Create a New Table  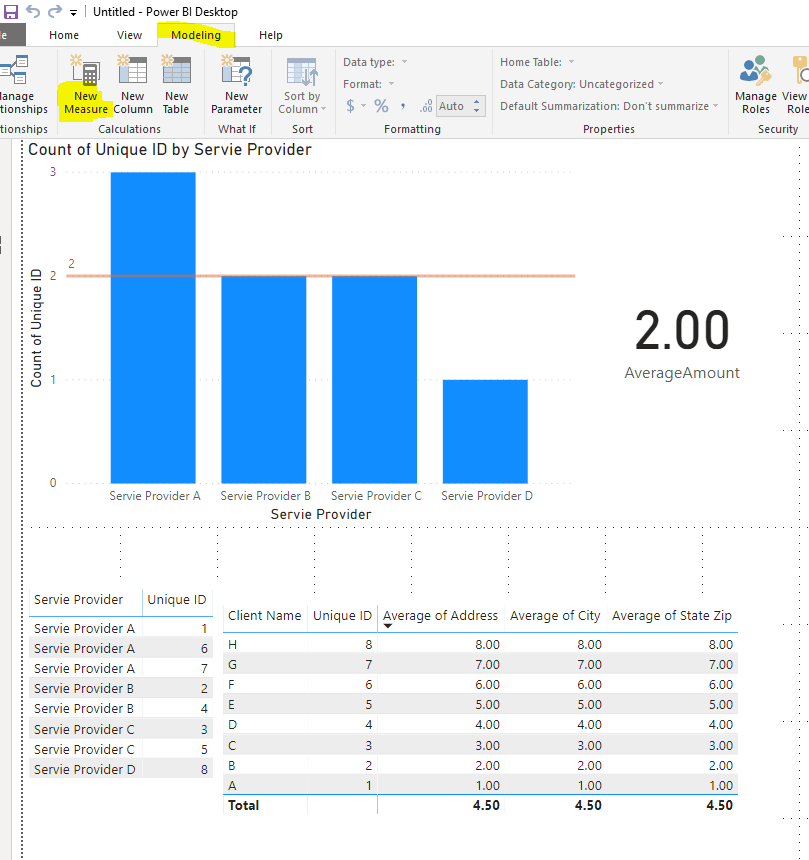(x=176, y=85)
